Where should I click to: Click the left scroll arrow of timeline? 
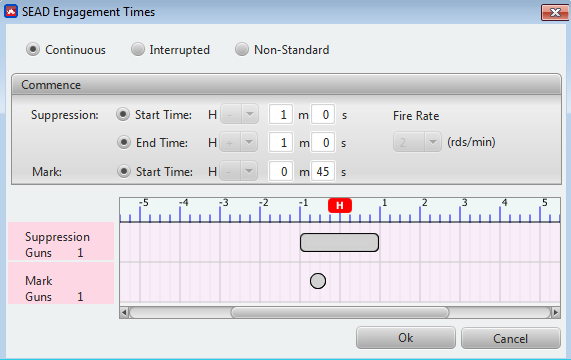pos(124,312)
